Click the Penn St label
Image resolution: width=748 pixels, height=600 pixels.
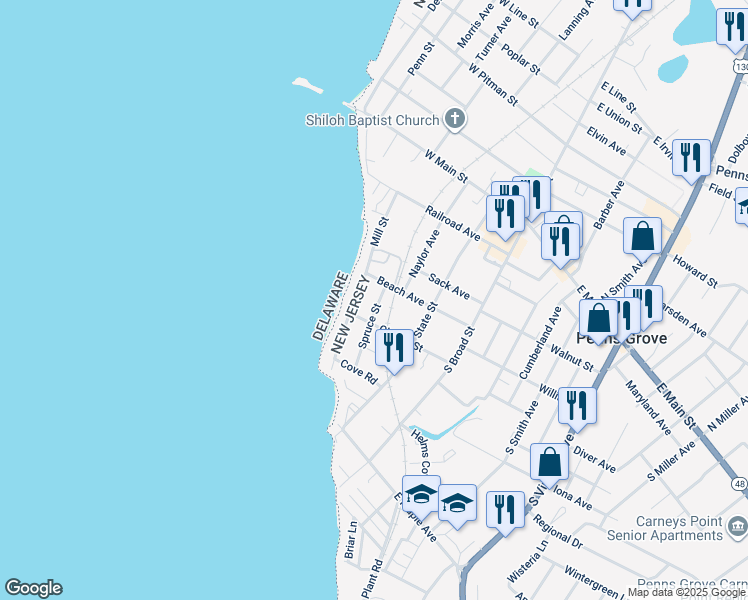(421, 59)
